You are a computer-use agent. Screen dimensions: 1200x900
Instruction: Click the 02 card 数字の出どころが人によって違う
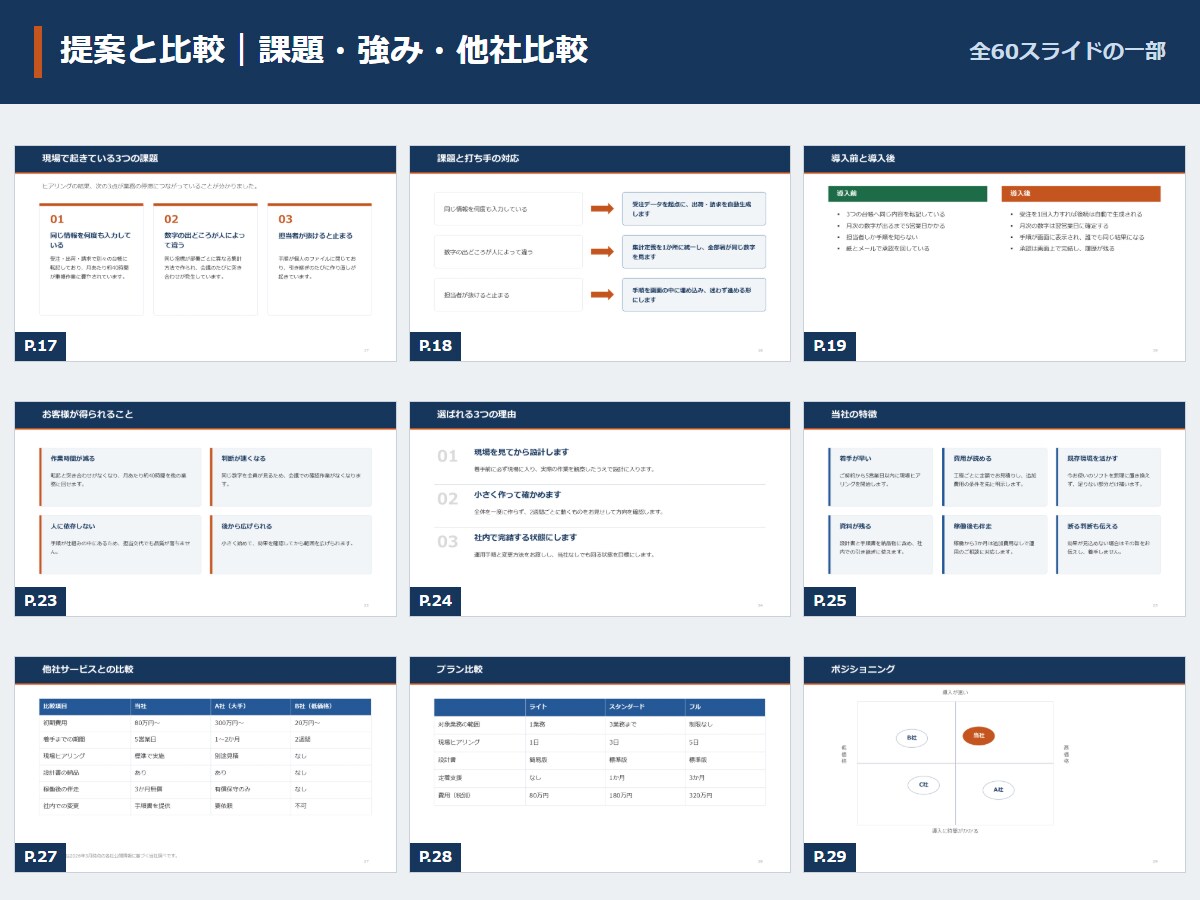click(205, 259)
